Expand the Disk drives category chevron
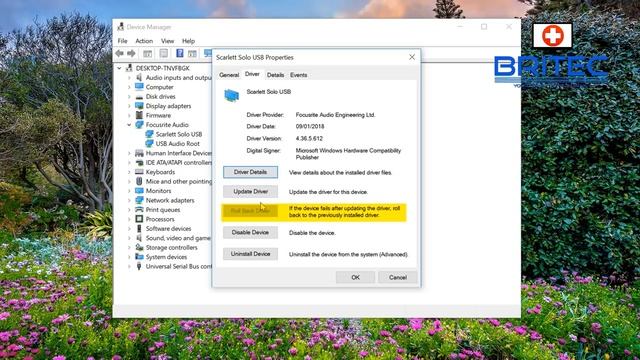This screenshot has width=640, height=360. (129, 96)
